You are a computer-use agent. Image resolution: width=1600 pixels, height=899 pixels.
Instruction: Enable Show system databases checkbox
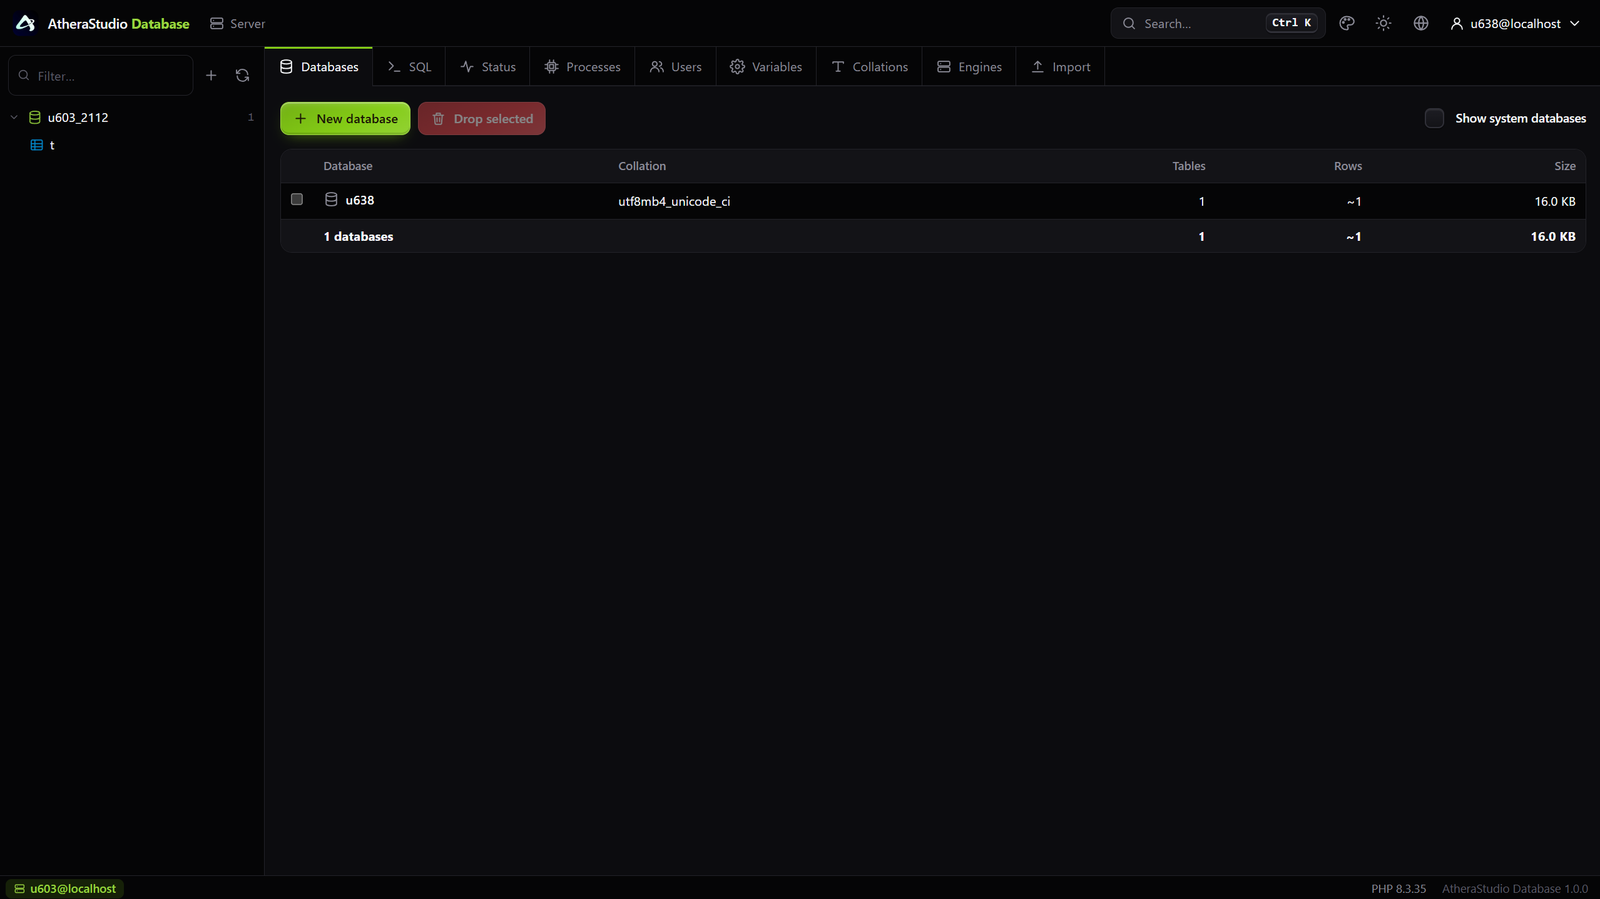[x=1434, y=118]
